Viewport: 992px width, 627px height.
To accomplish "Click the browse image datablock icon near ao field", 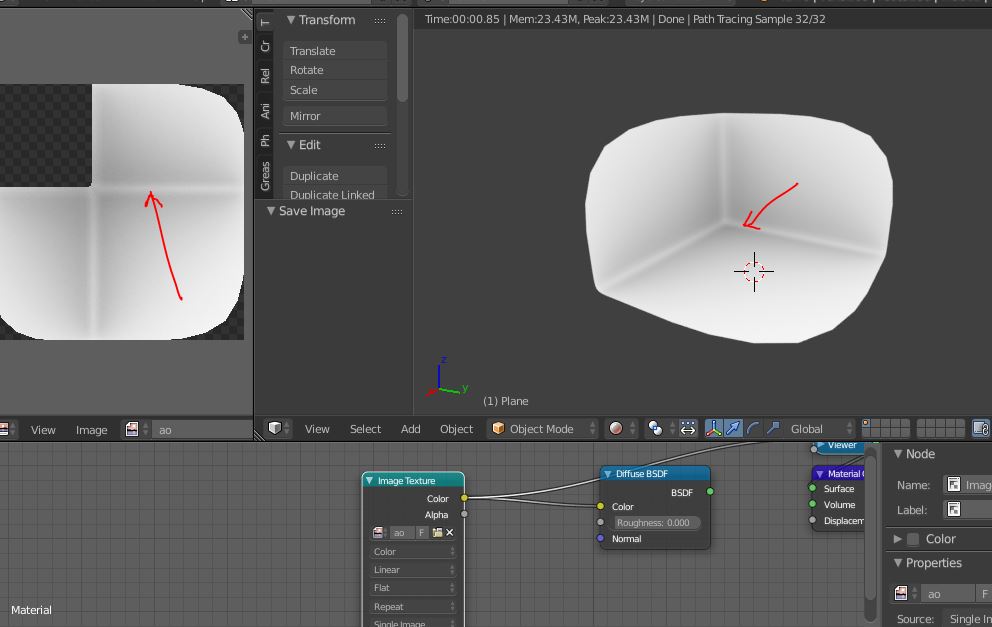I will (x=378, y=532).
